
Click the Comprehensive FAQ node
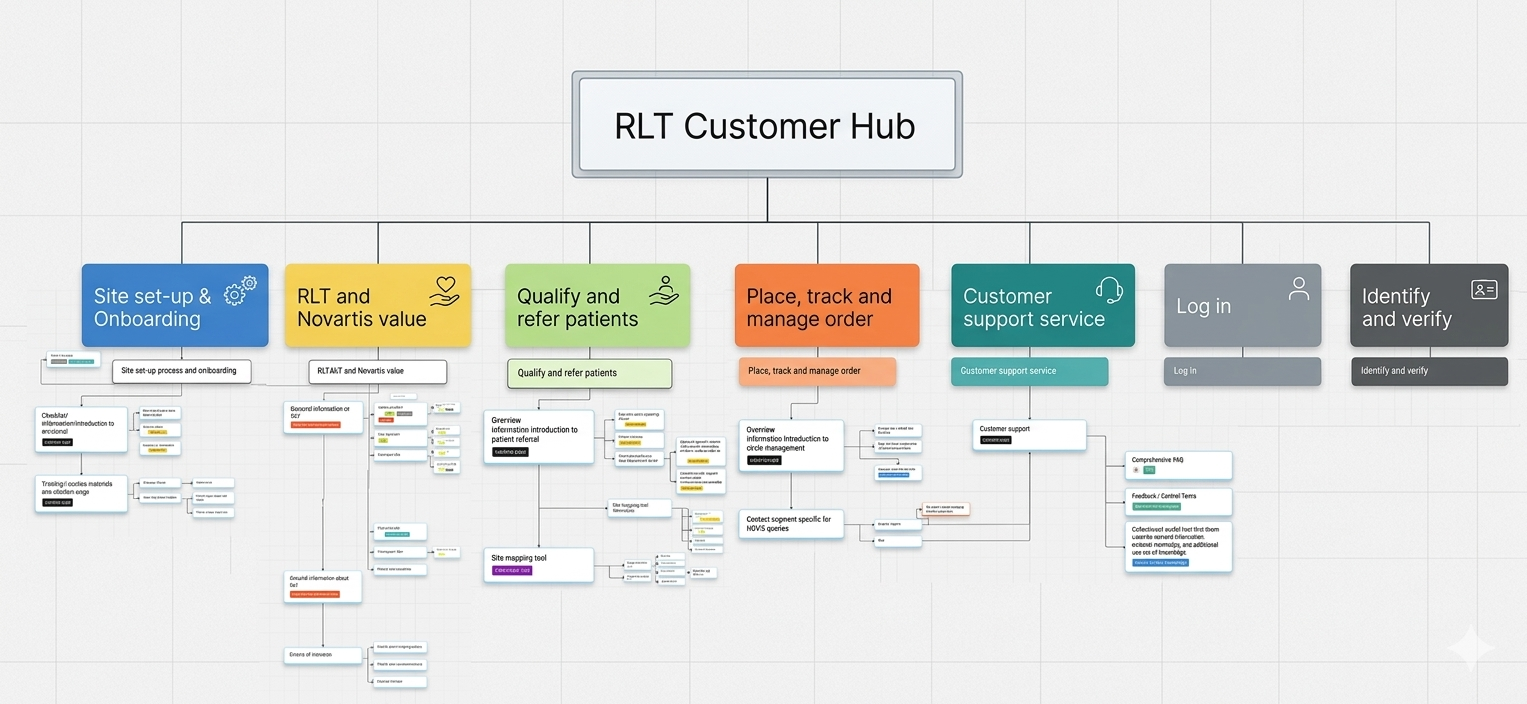(1179, 465)
